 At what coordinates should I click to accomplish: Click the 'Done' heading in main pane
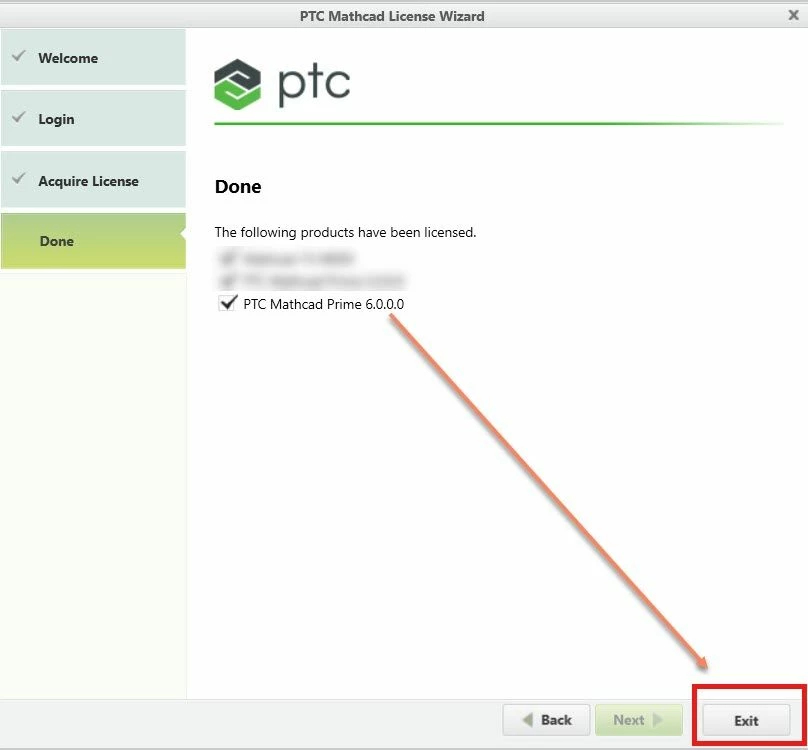tap(238, 187)
